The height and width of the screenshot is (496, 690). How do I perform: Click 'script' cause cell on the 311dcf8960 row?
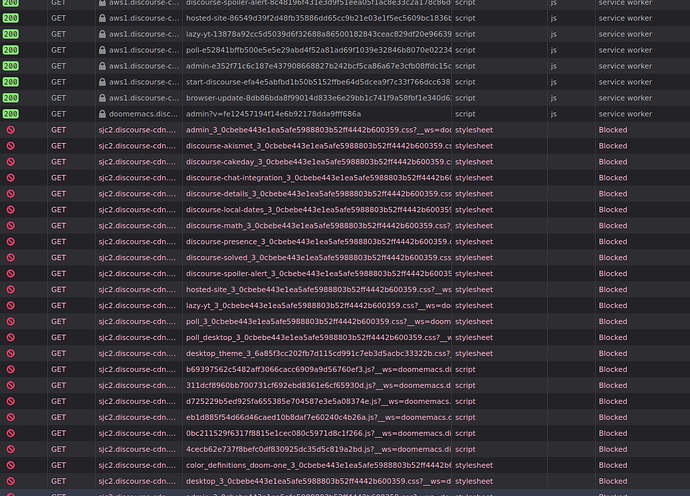coord(465,385)
